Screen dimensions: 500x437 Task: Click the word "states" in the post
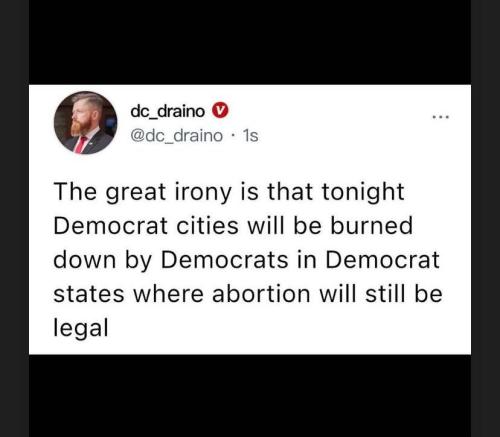[x=89, y=294]
